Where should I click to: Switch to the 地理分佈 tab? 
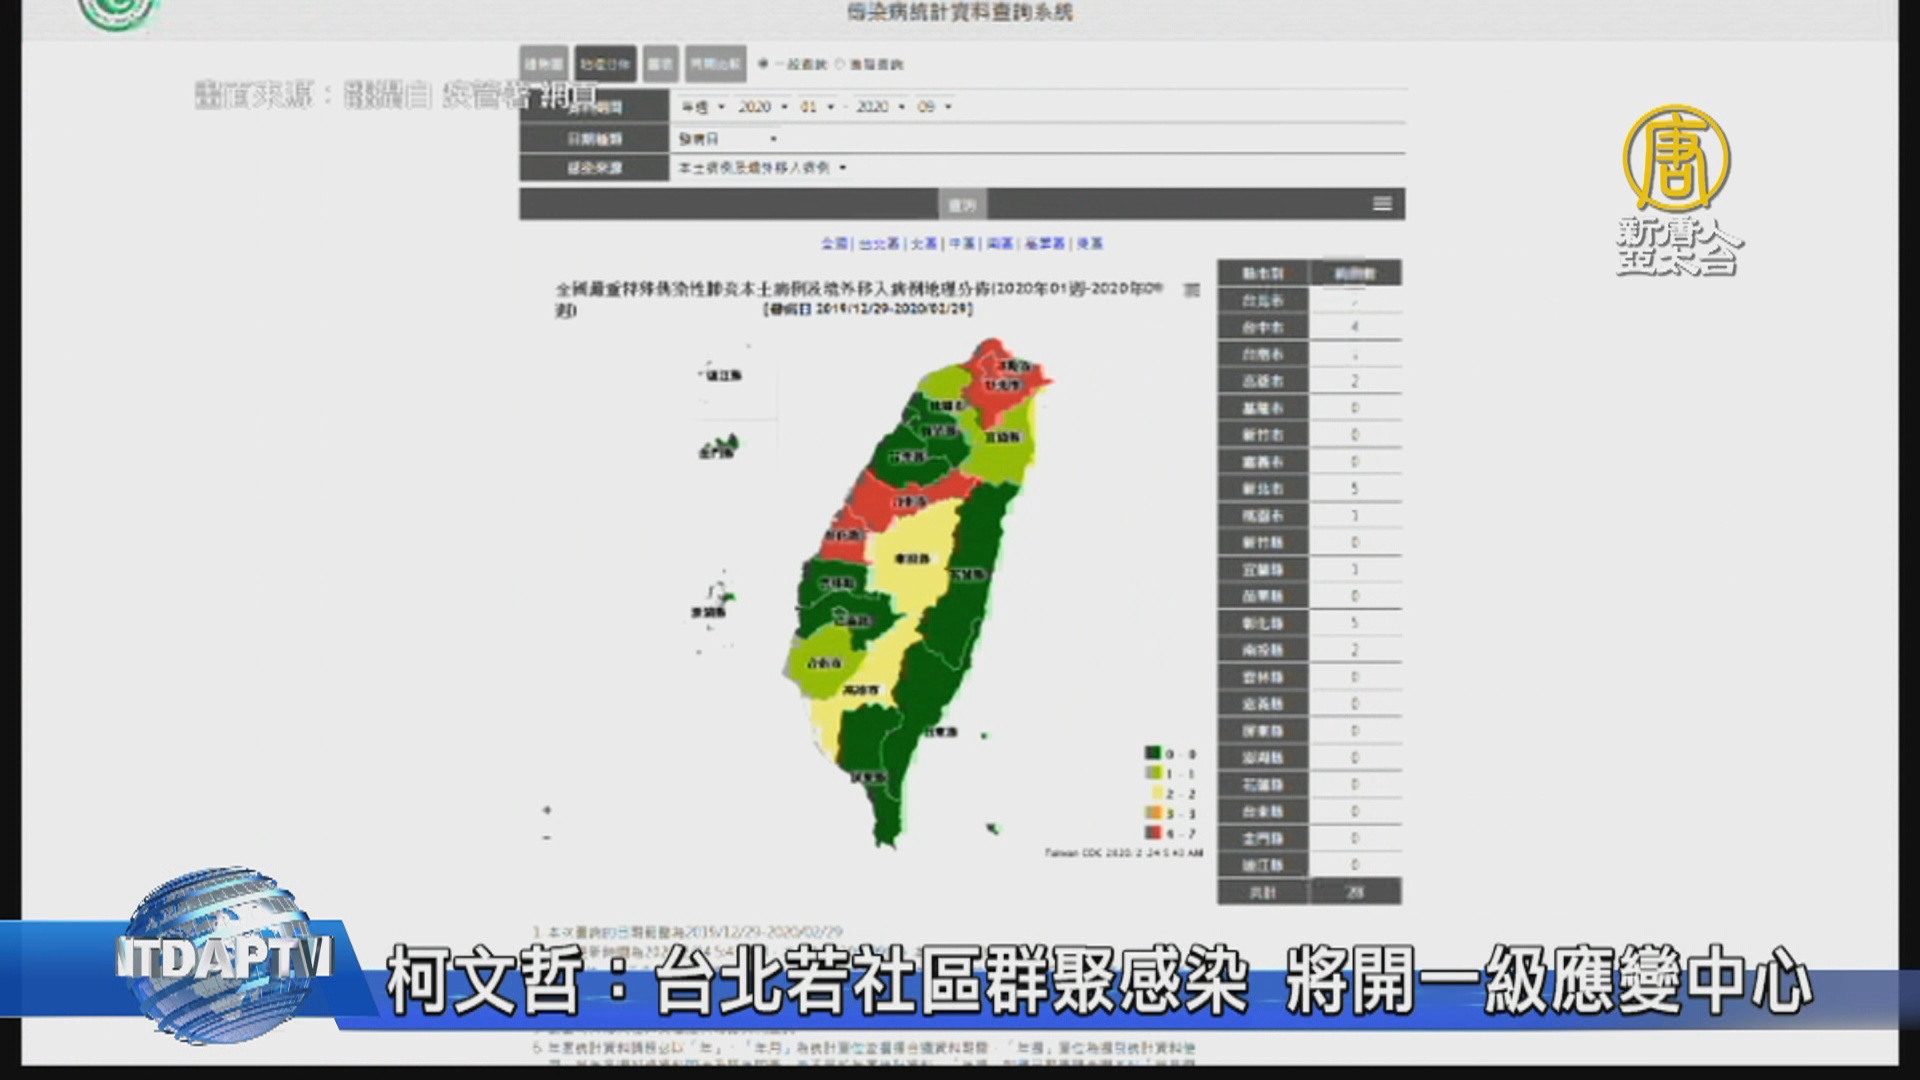605,64
